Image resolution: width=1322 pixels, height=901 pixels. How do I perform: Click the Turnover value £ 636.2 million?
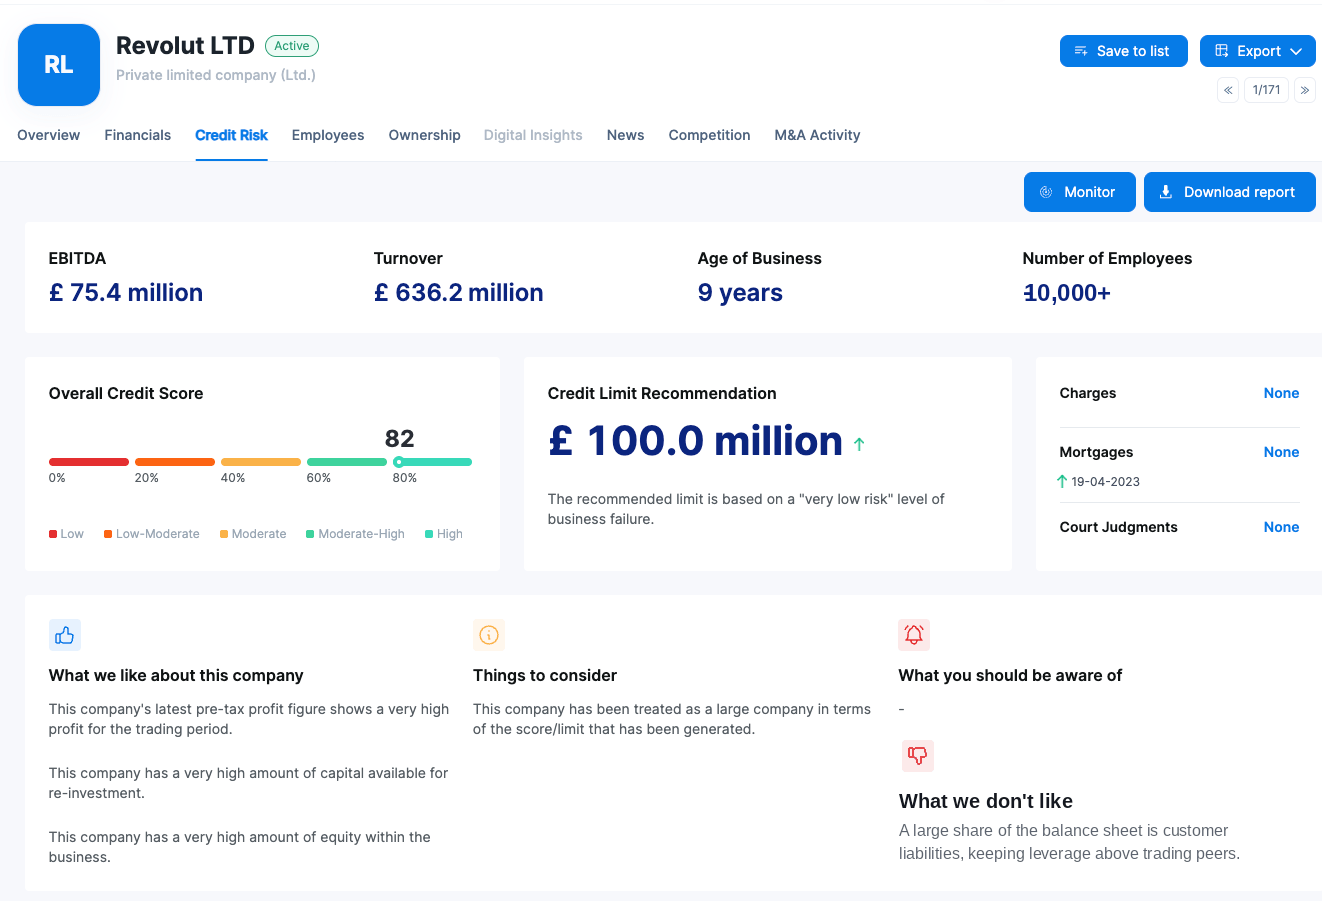pyautogui.click(x=459, y=293)
